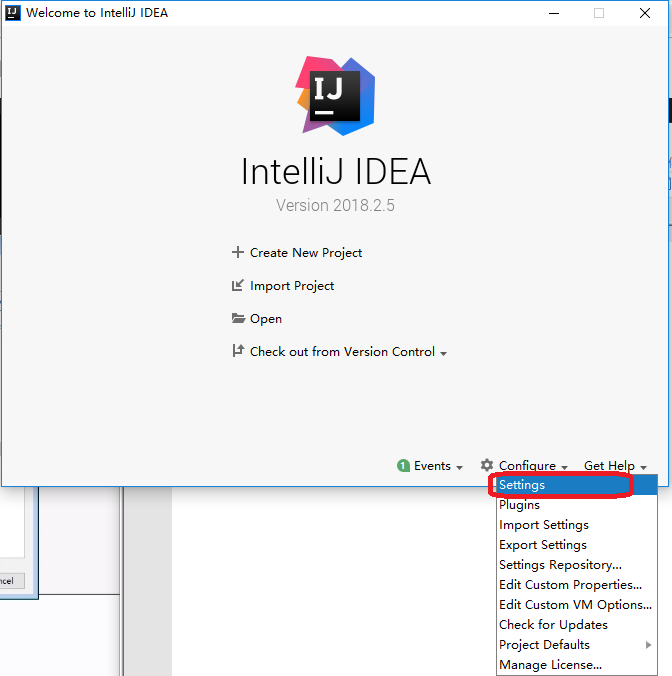Choose Manage License... entry
672x676 pixels.
(577, 665)
